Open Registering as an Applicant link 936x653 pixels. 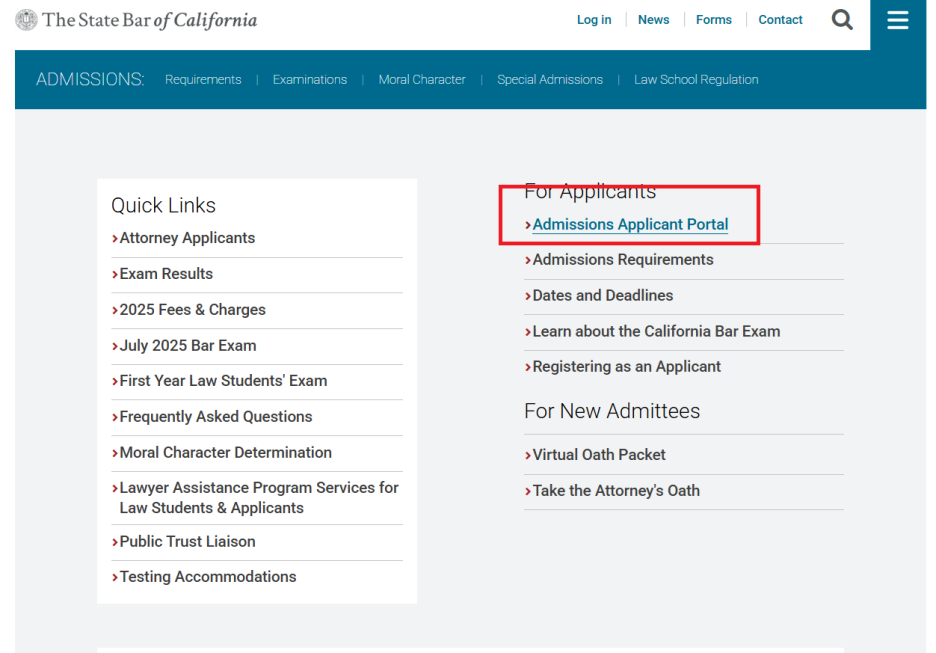click(x=626, y=366)
